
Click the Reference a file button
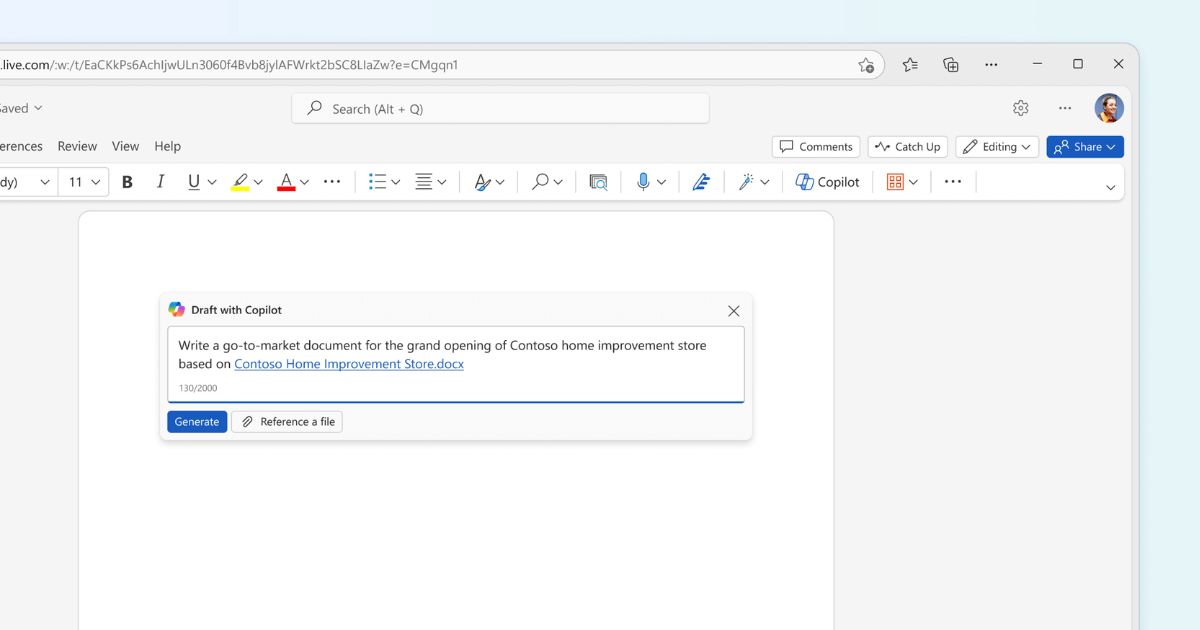pos(287,422)
